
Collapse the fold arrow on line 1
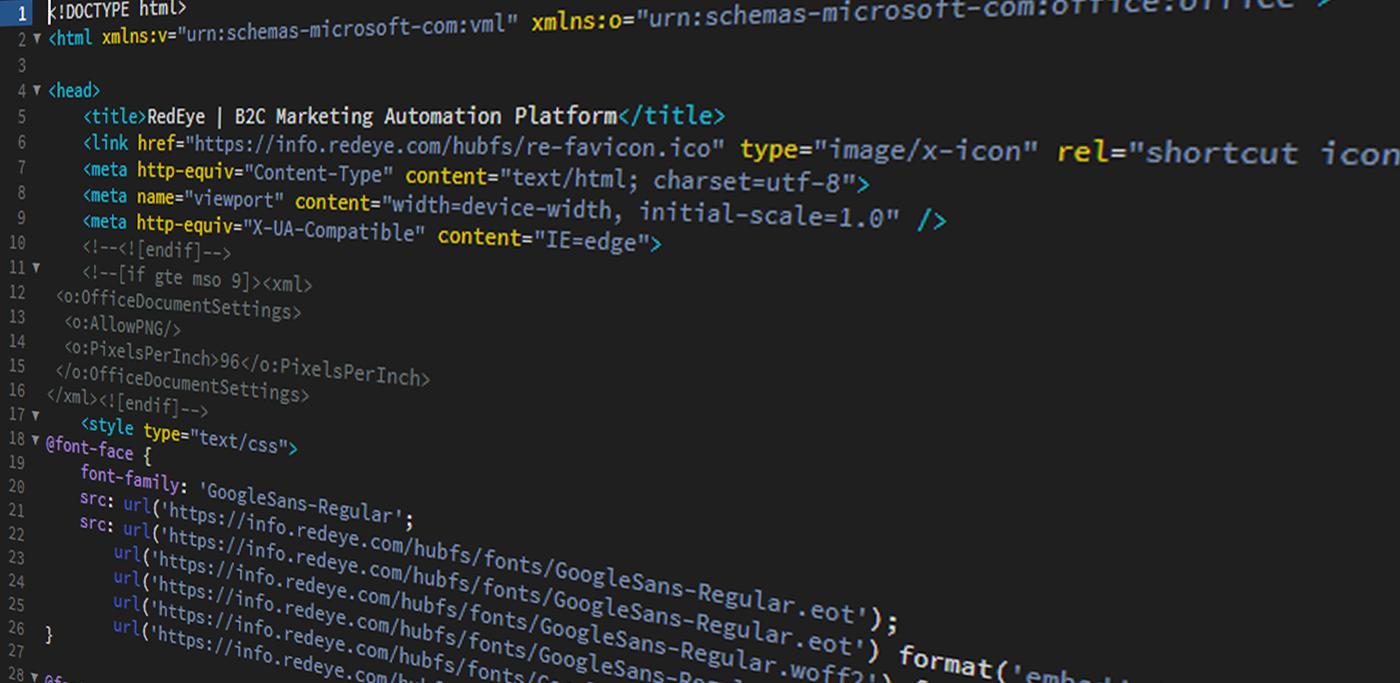click(35, 10)
